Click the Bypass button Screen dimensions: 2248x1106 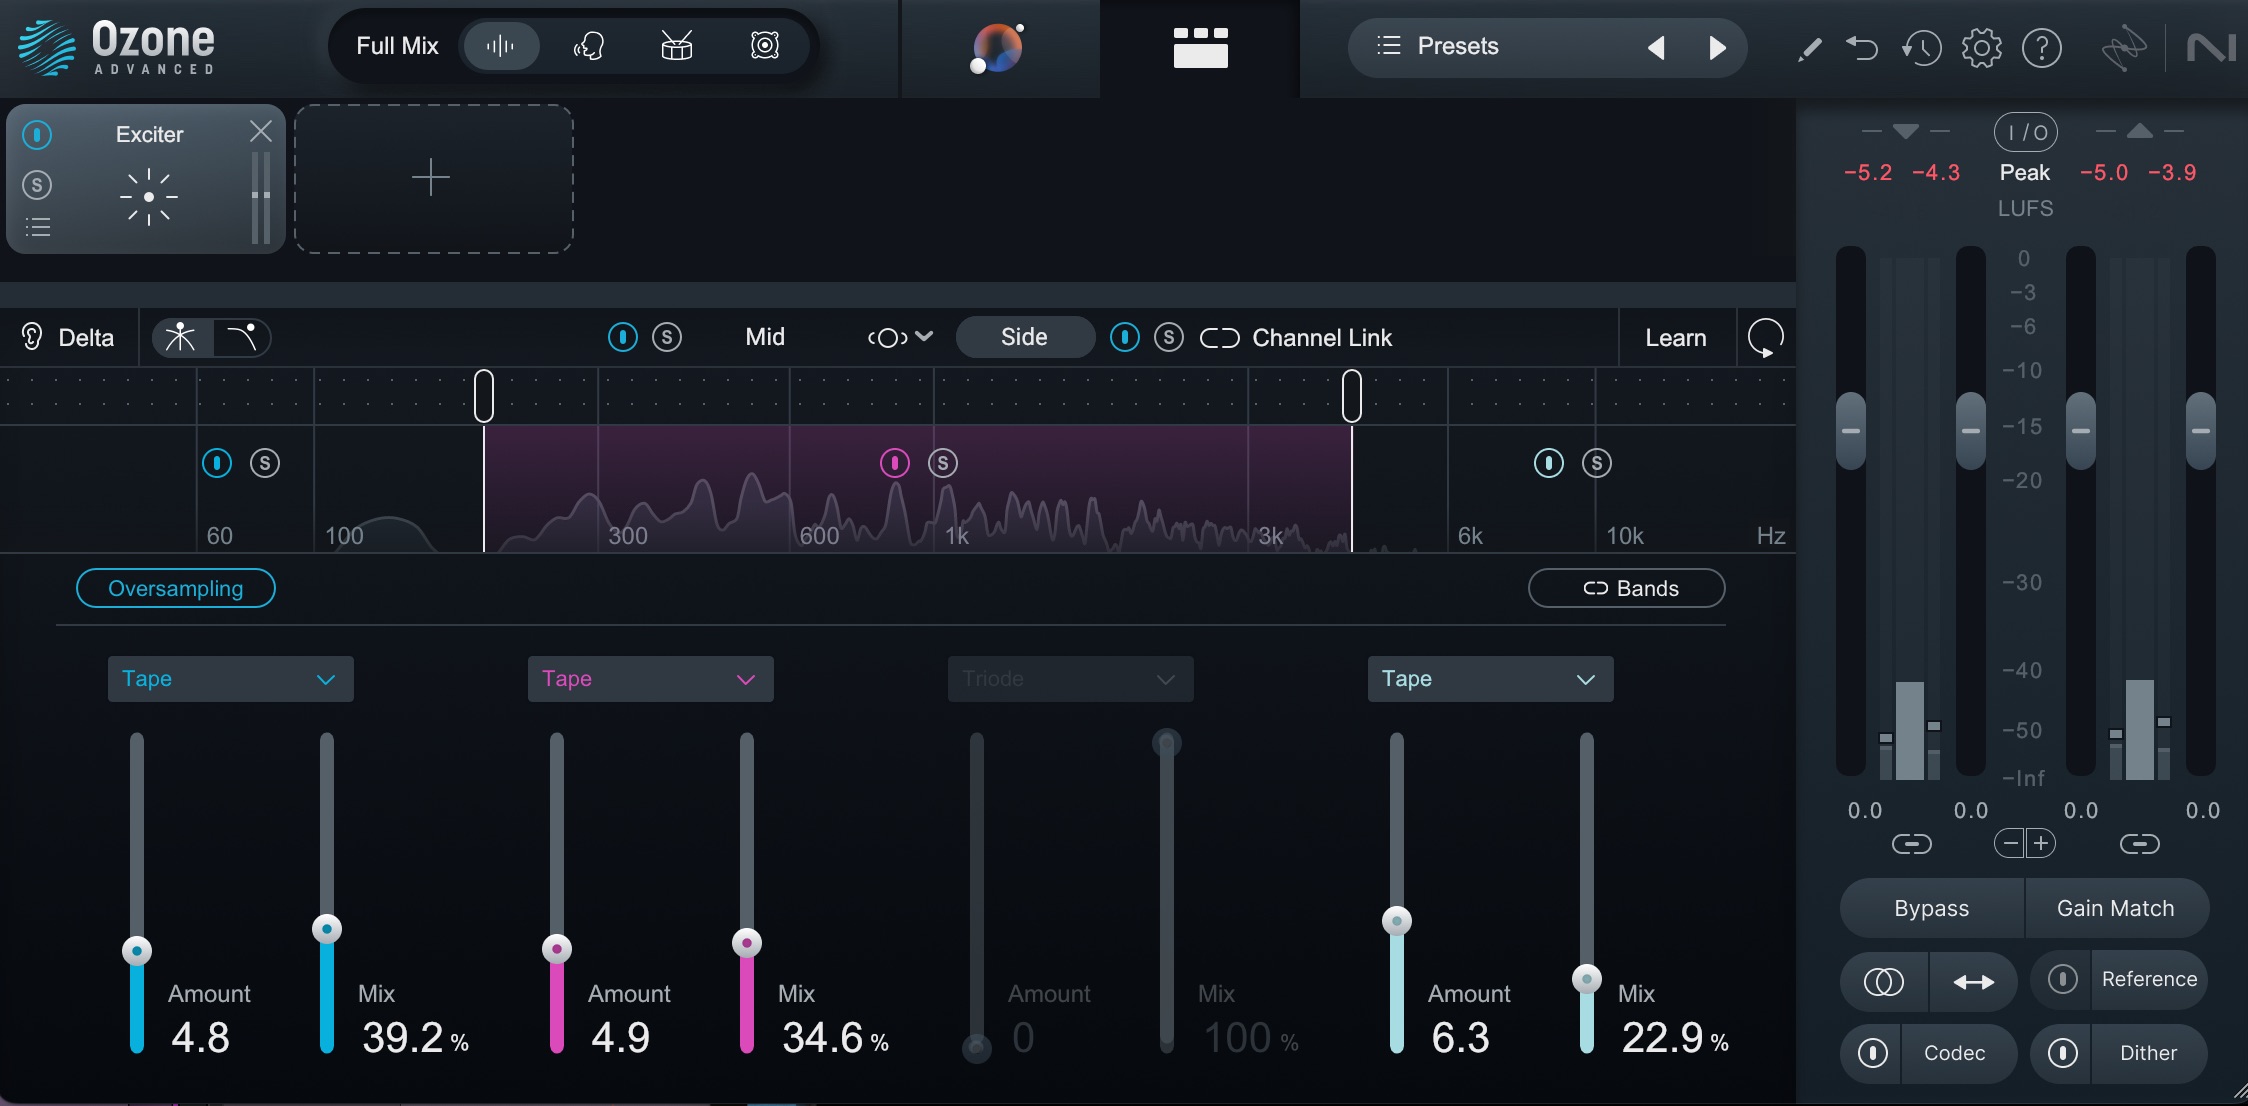point(1932,908)
